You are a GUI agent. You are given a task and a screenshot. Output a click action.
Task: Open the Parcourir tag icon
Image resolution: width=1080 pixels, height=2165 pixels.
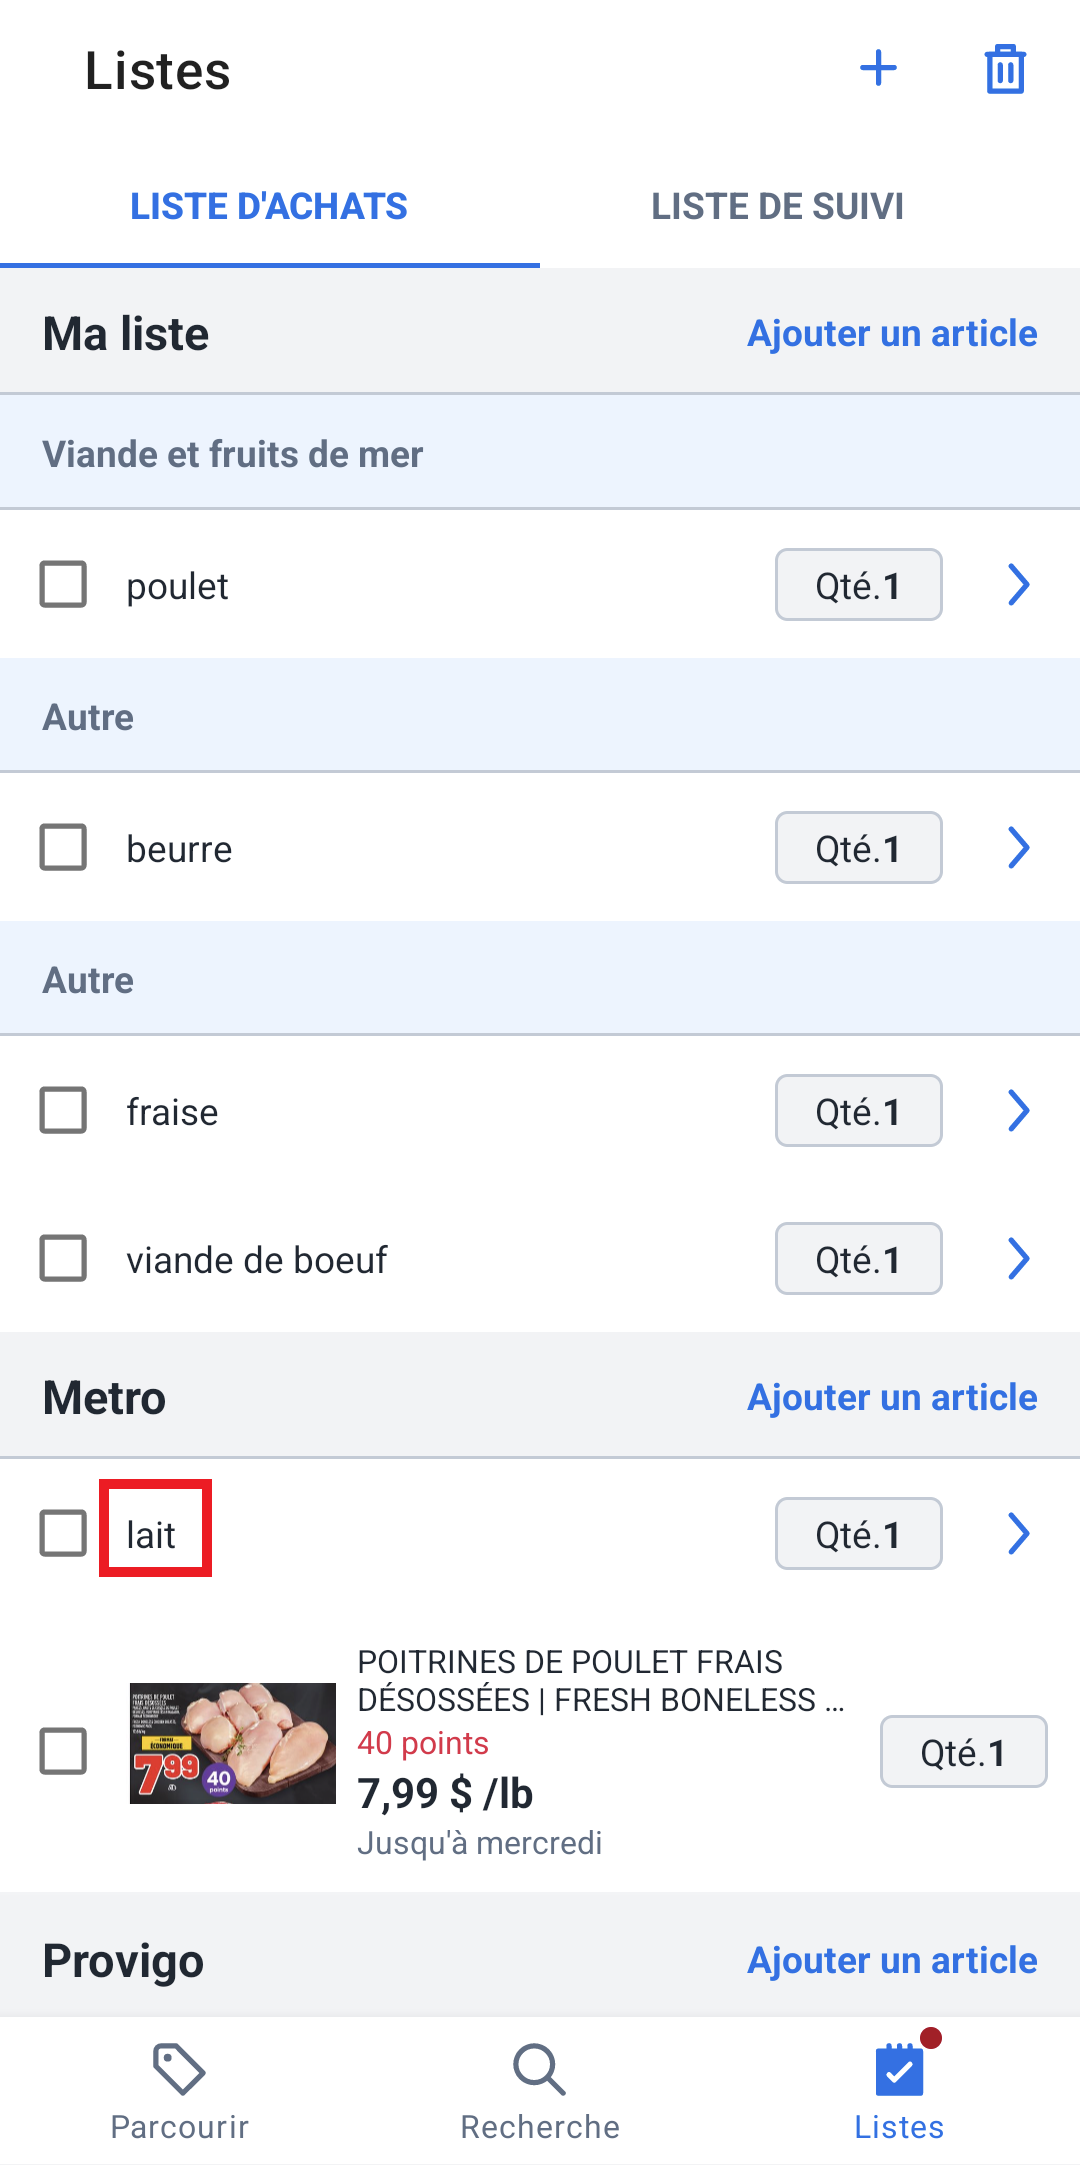point(179,2068)
